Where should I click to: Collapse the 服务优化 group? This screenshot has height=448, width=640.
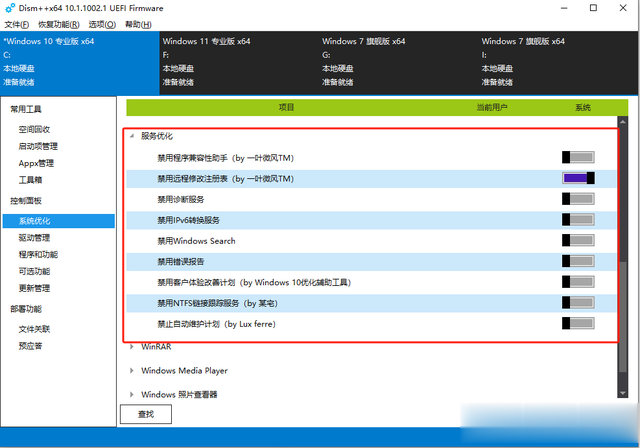click(132, 136)
